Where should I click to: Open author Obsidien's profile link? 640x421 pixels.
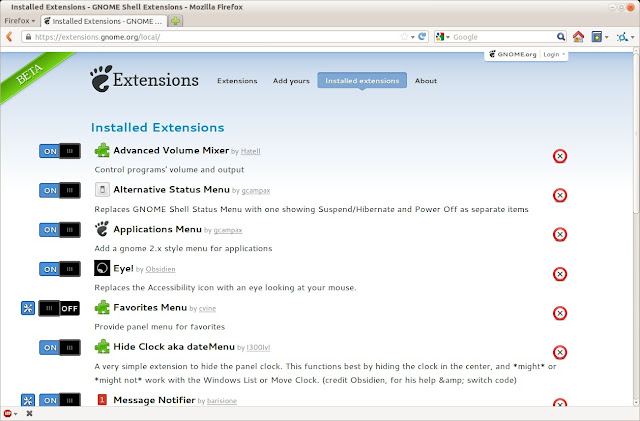click(x=160, y=270)
